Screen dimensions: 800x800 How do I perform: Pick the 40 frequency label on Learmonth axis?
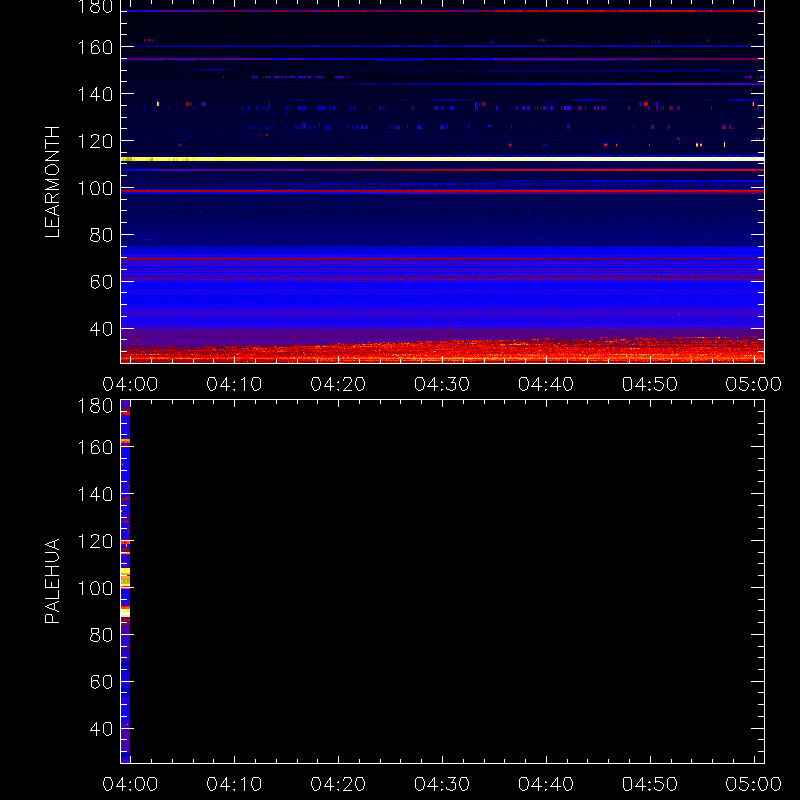pos(101,329)
